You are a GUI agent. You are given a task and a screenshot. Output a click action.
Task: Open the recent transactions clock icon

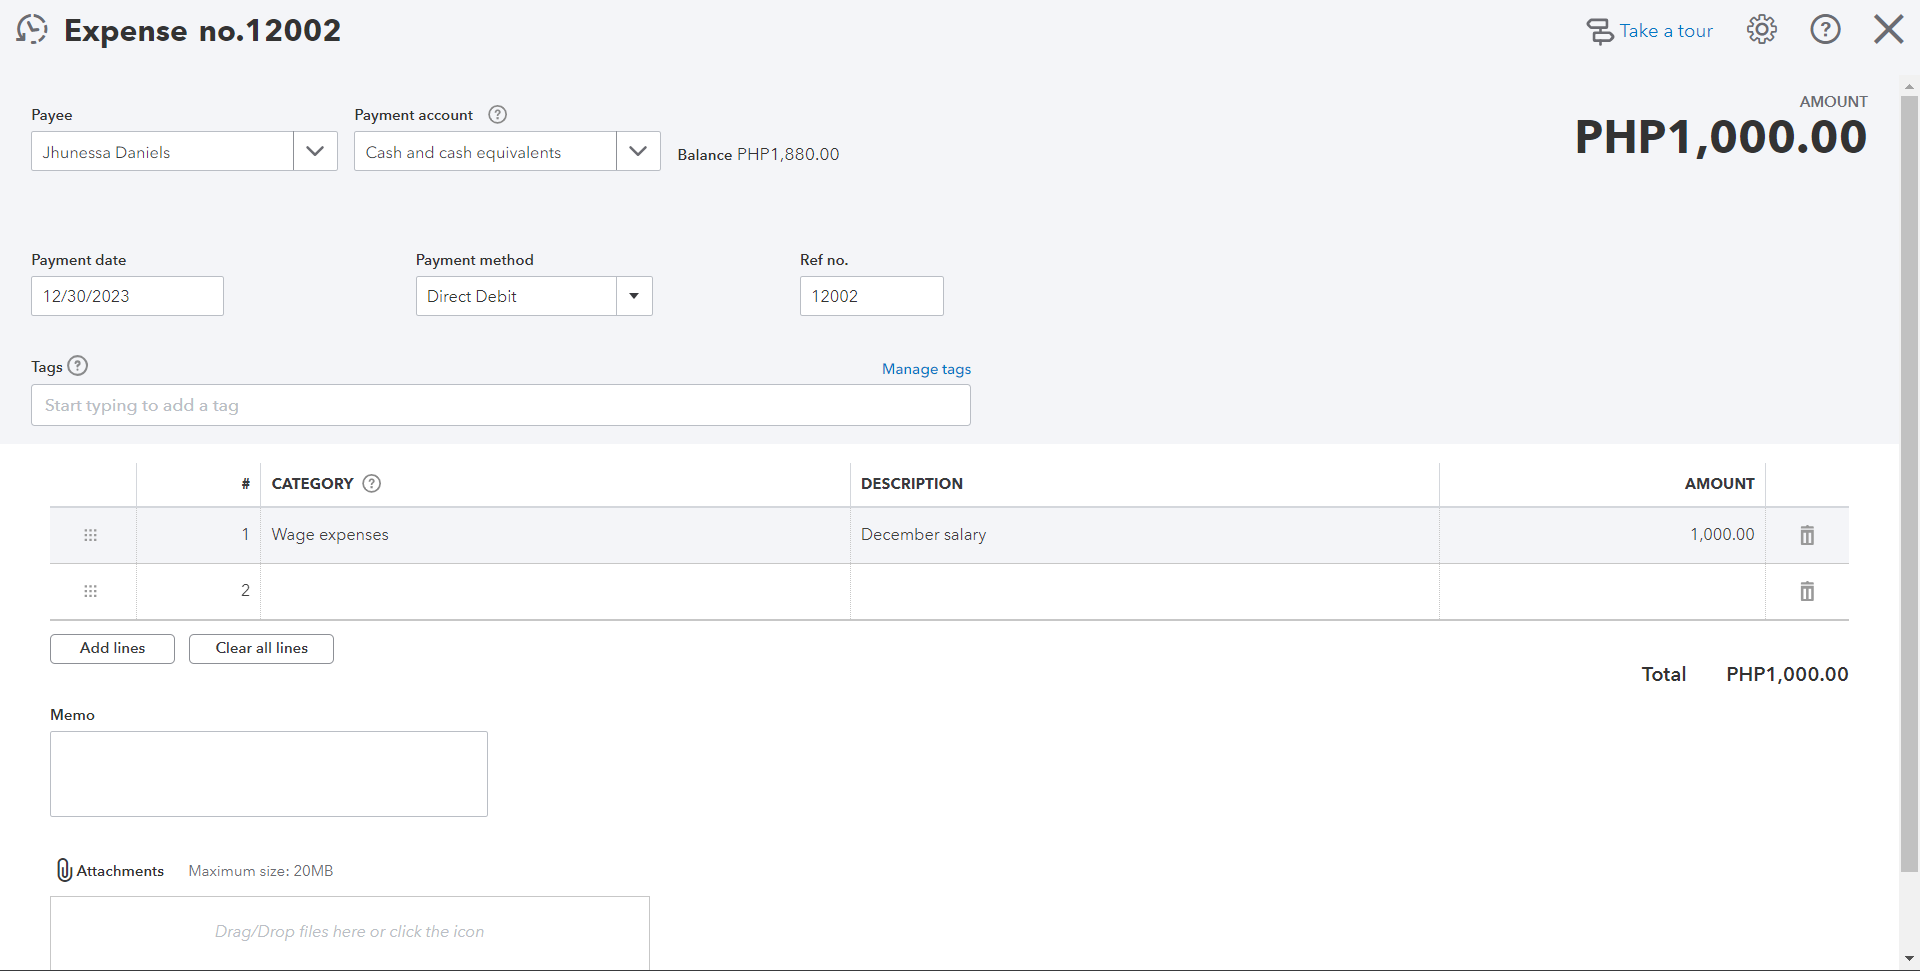pyautogui.click(x=32, y=30)
